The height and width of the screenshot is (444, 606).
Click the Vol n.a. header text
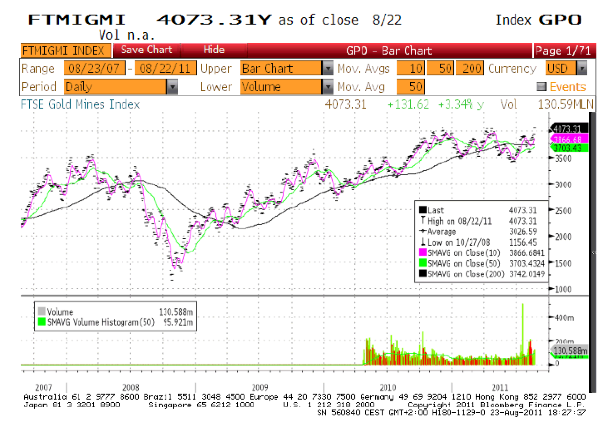tap(127, 35)
